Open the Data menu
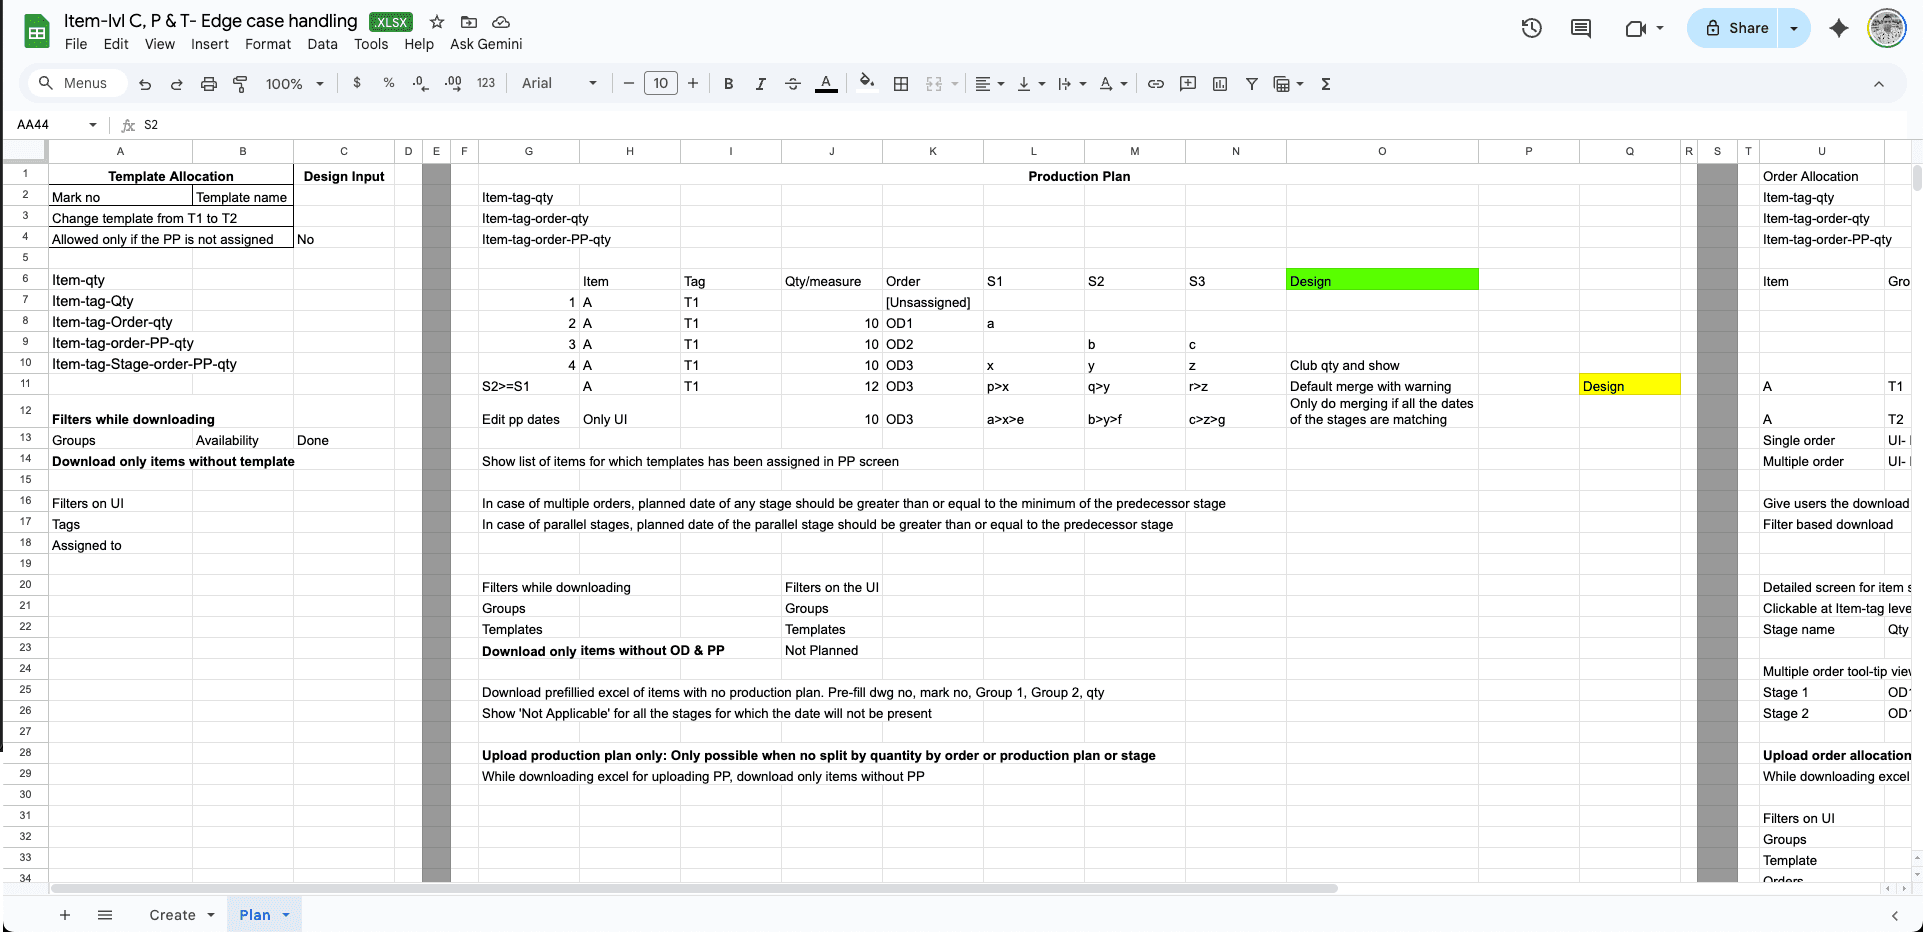The height and width of the screenshot is (932, 1923). pyautogui.click(x=322, y=44)
